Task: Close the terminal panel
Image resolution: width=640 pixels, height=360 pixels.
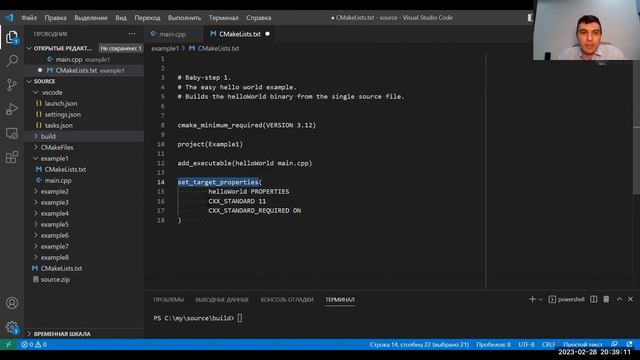Action: pyautogui.click(x=630, y=299)
